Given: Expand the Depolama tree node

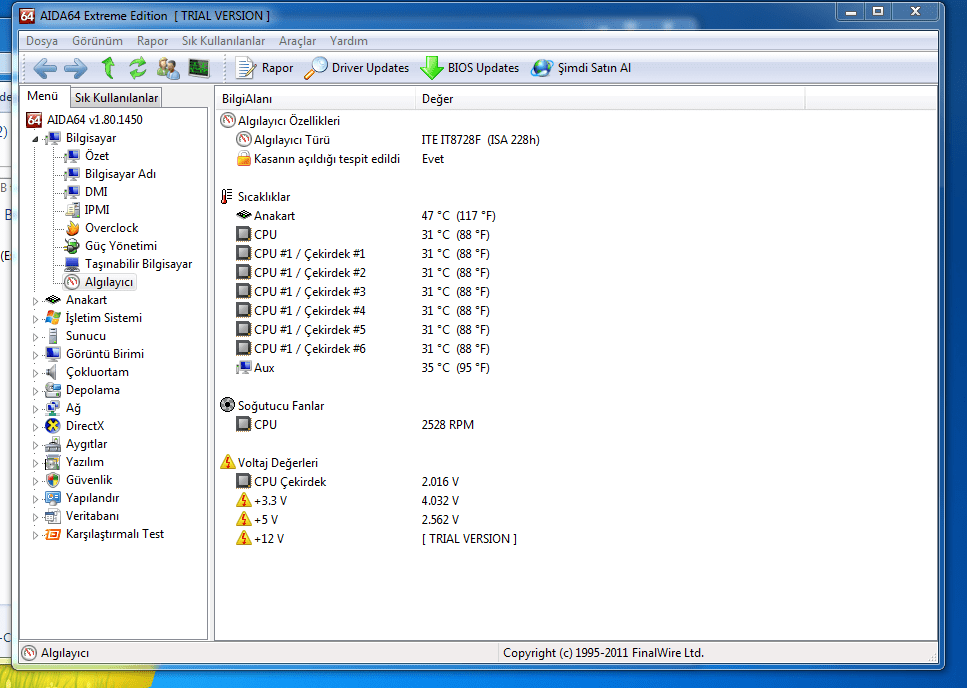Looking at the screenshot, I should [35, 391].
